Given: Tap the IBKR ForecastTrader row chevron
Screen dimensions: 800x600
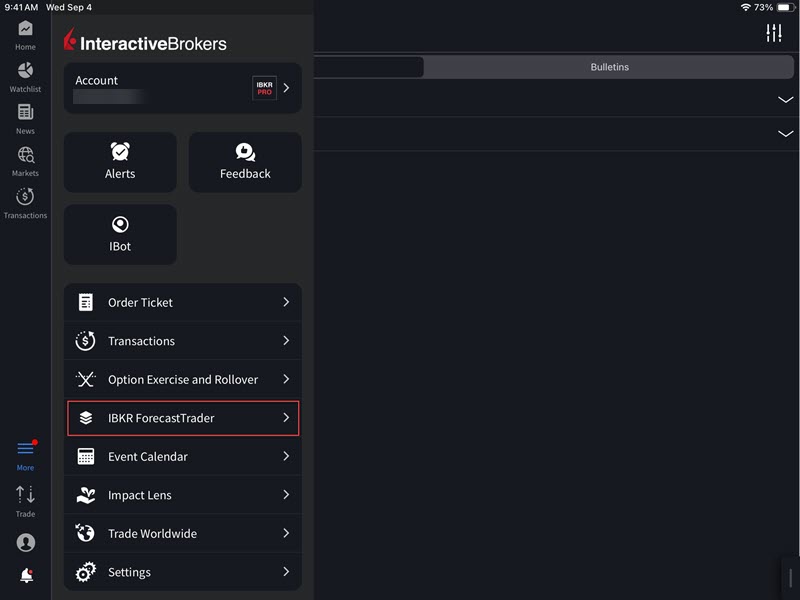Looking at the screenshot, I should [x=286, y=417].
